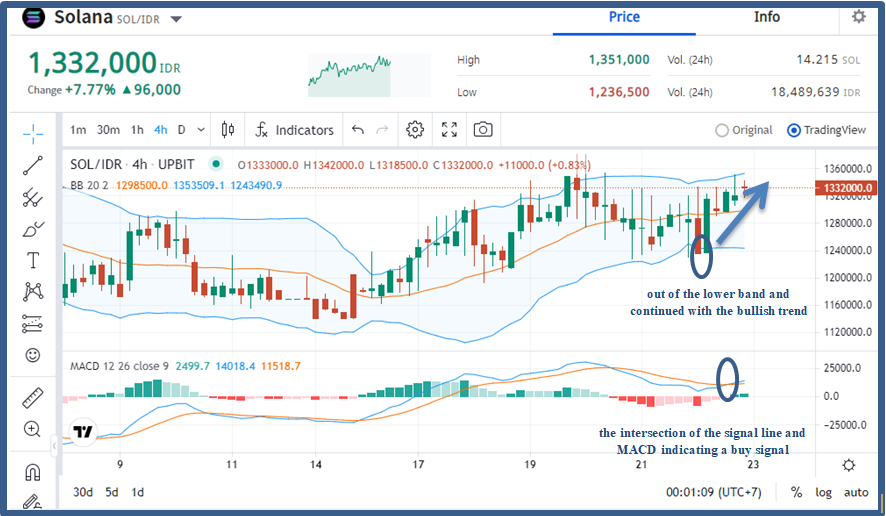The height and width of the screenshot is (516, 886).
Task: Open price scale settings gear
Action: click(x=849, y=465)
